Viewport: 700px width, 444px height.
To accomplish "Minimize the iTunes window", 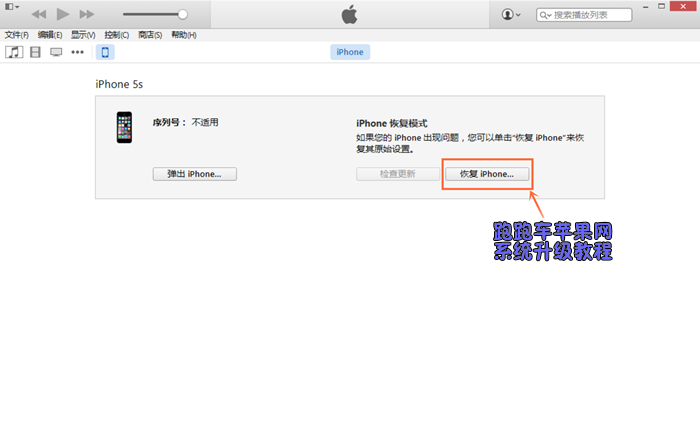I will [646, 7].
